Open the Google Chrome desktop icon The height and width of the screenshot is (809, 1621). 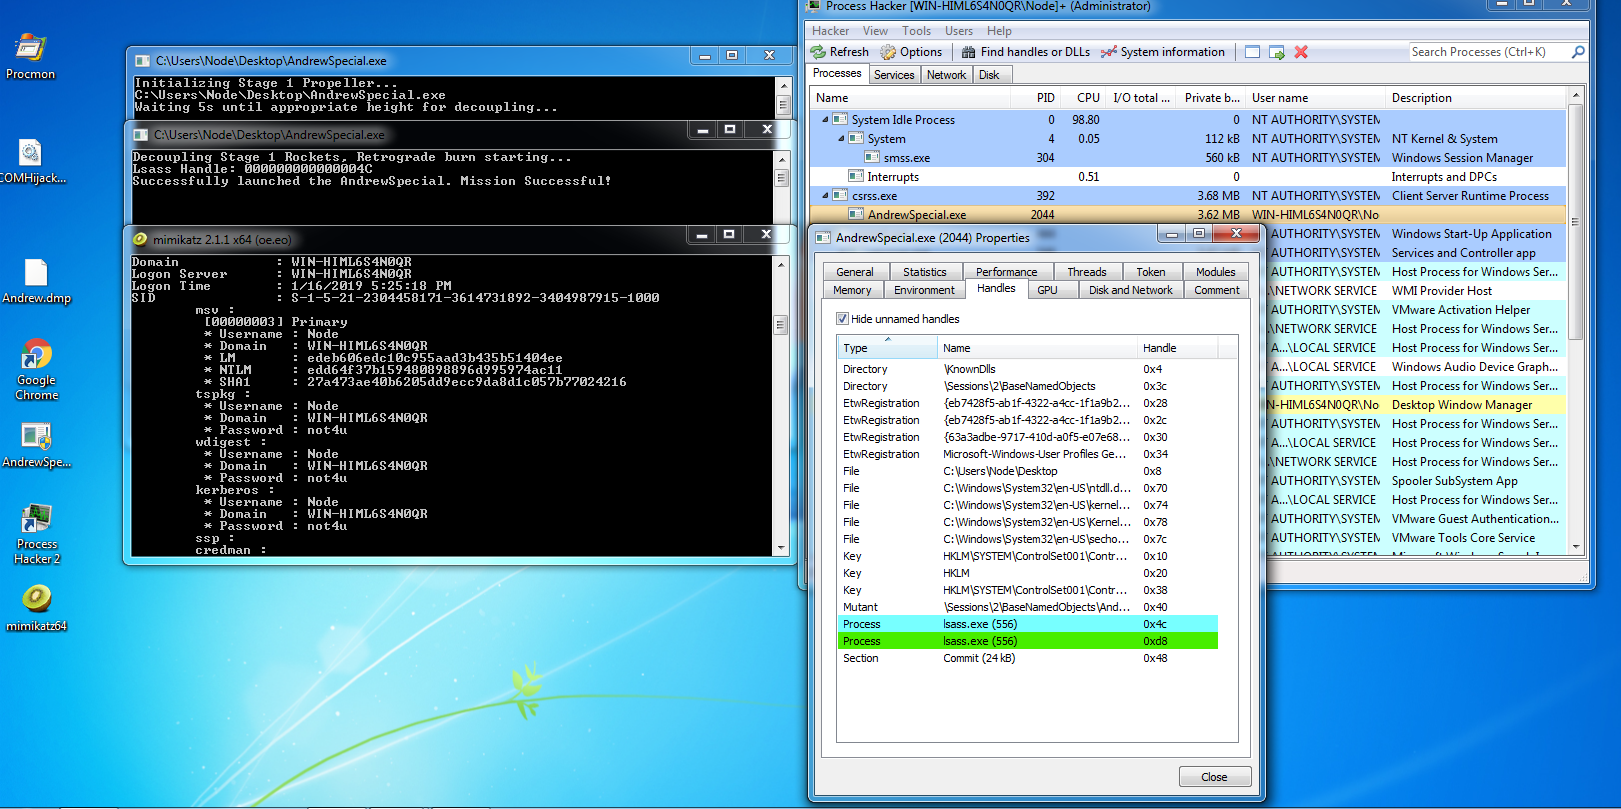(x=36, y=370)
